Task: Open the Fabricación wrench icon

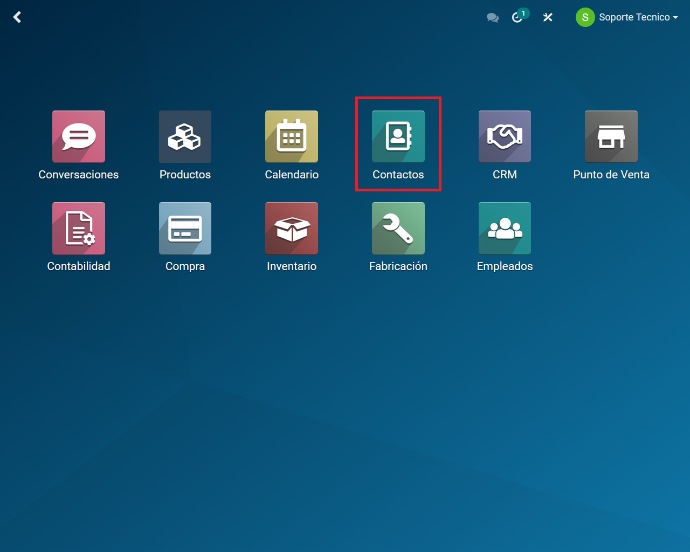Action: coord(398,228)
